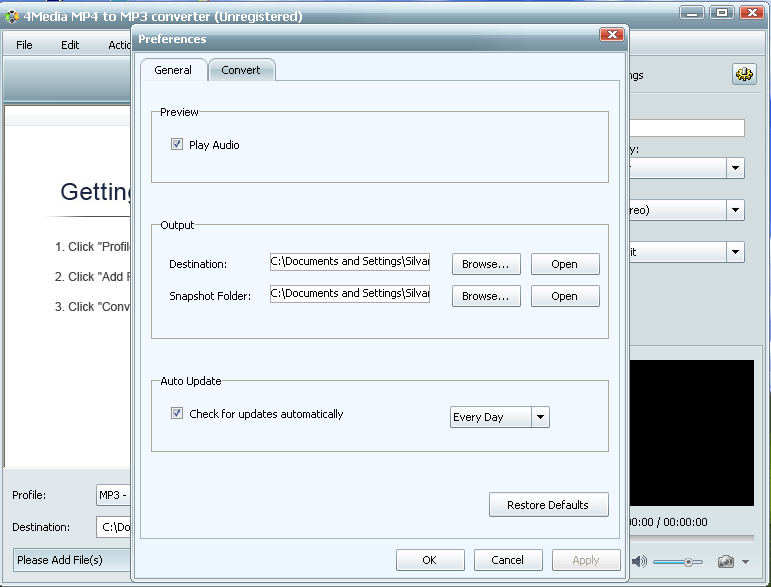
Task: Switch to the Convert tab
Action: 241,70
